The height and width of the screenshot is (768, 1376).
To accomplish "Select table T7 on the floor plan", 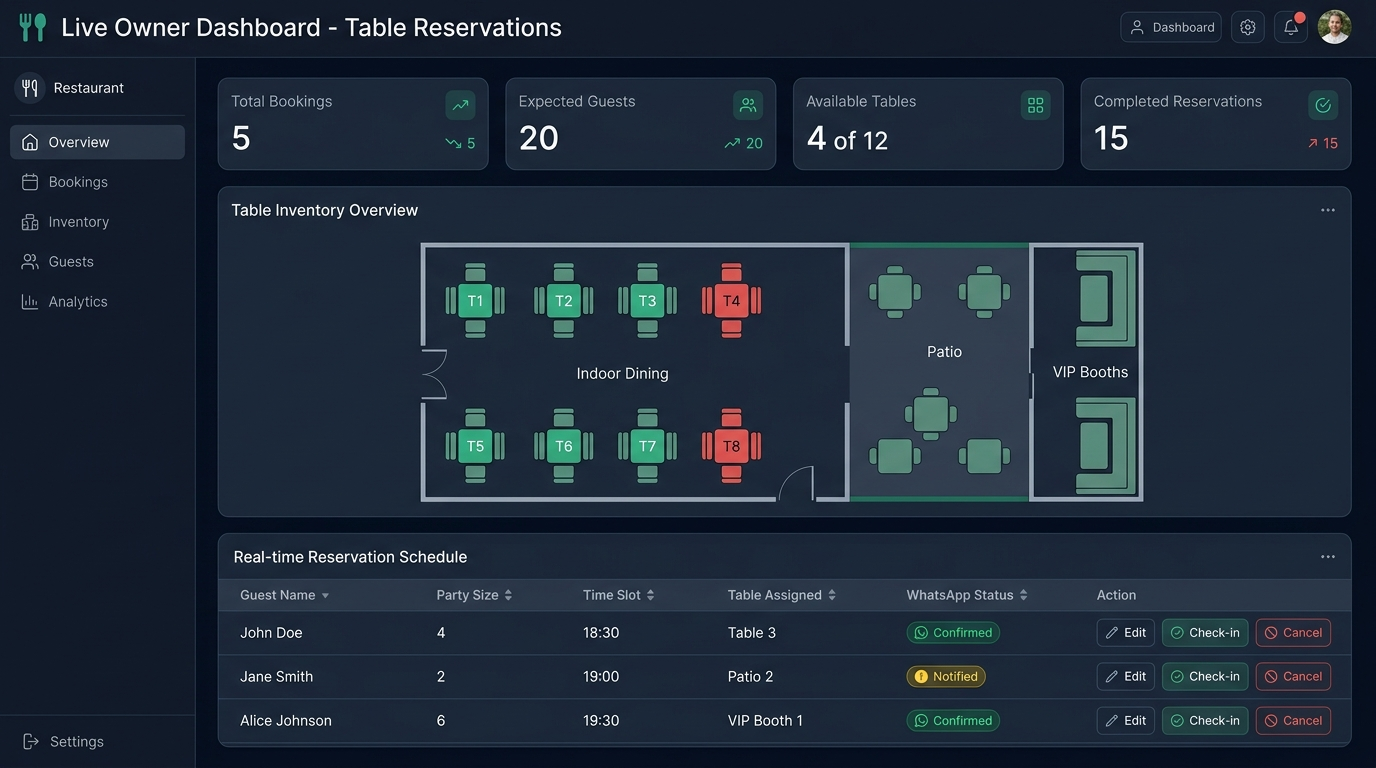I will (x=647, y=446).
